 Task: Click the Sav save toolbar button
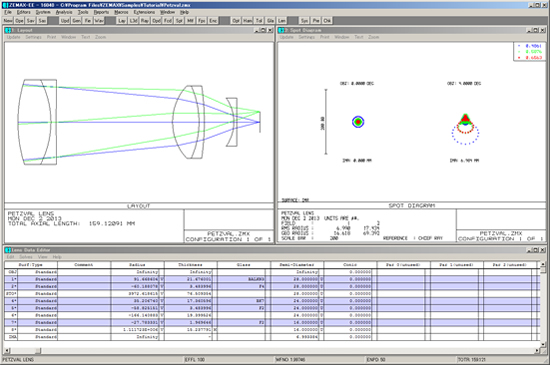click(x=31, y=21)
